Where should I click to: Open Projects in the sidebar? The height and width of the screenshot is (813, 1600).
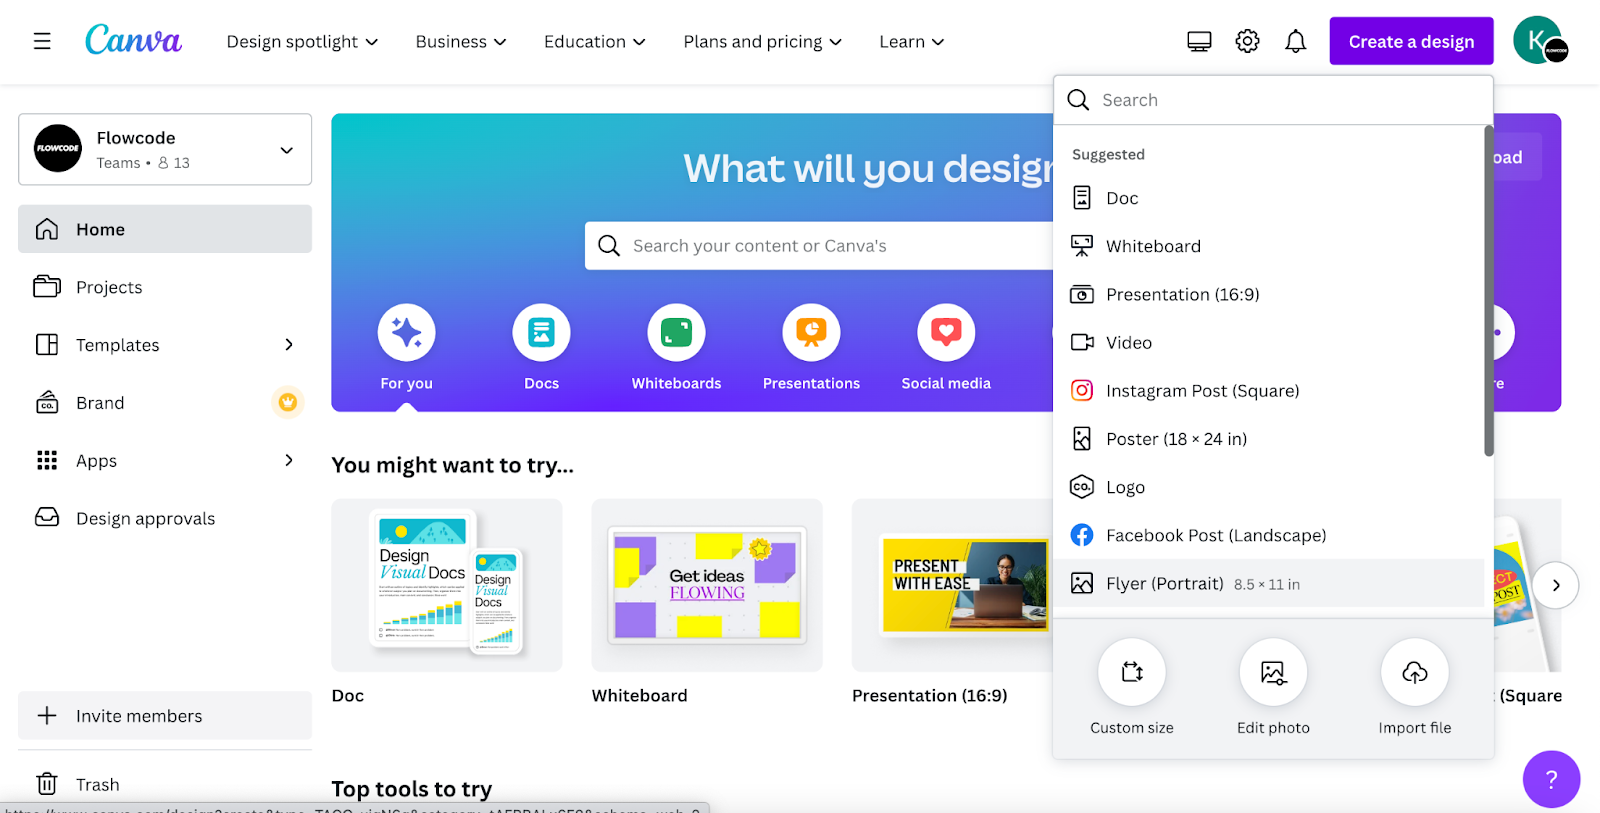coord(165,287)
